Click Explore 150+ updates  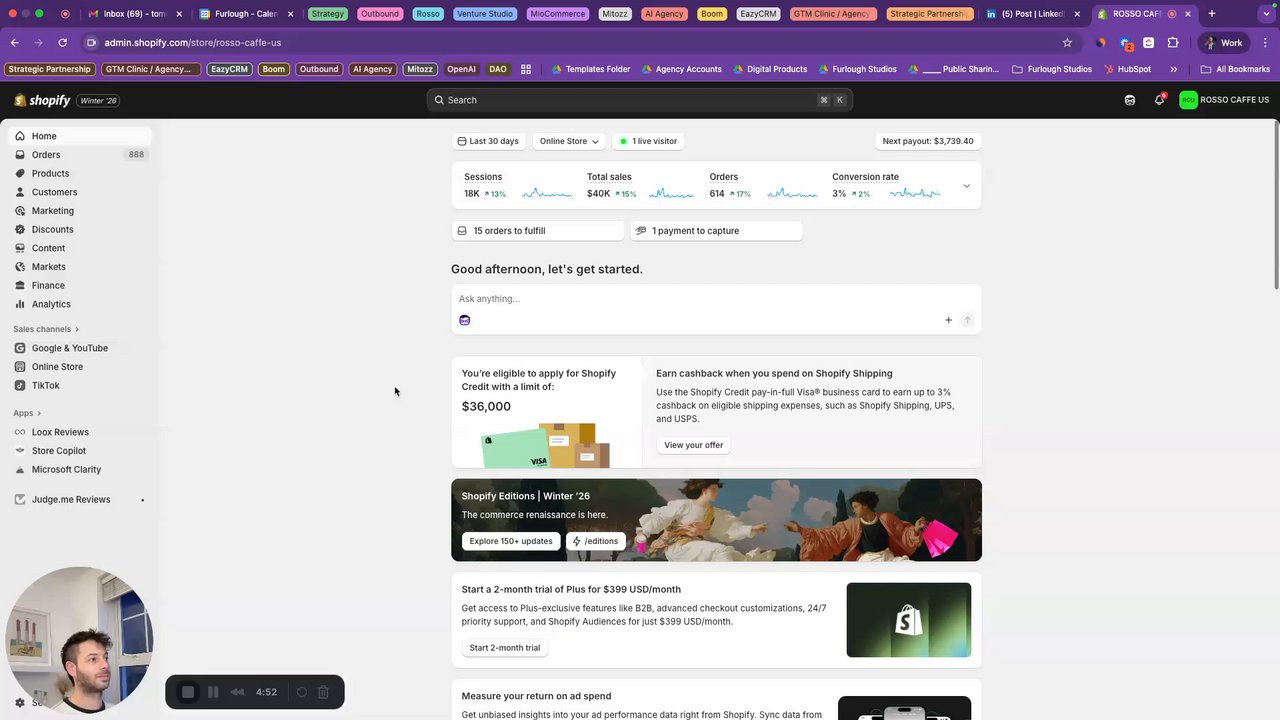511,541
